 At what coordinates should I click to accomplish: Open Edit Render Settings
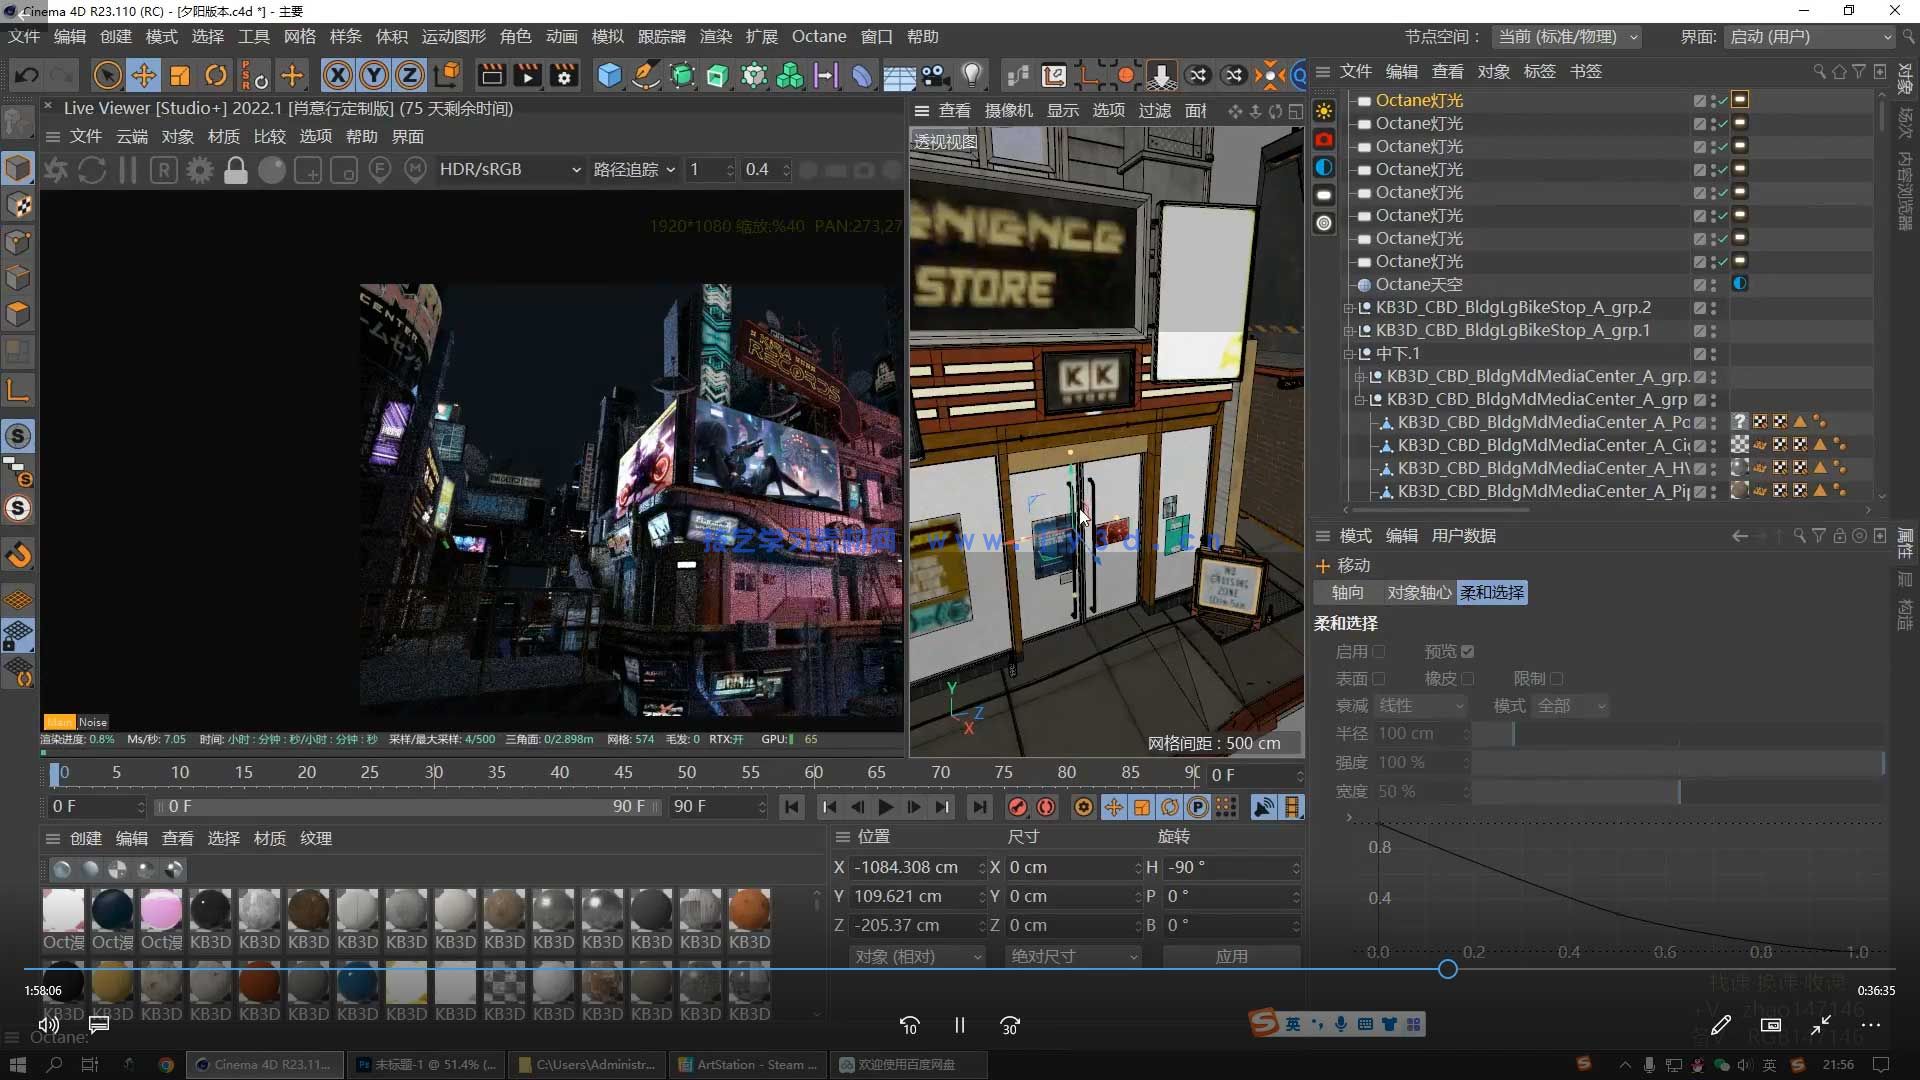point(564,75)
